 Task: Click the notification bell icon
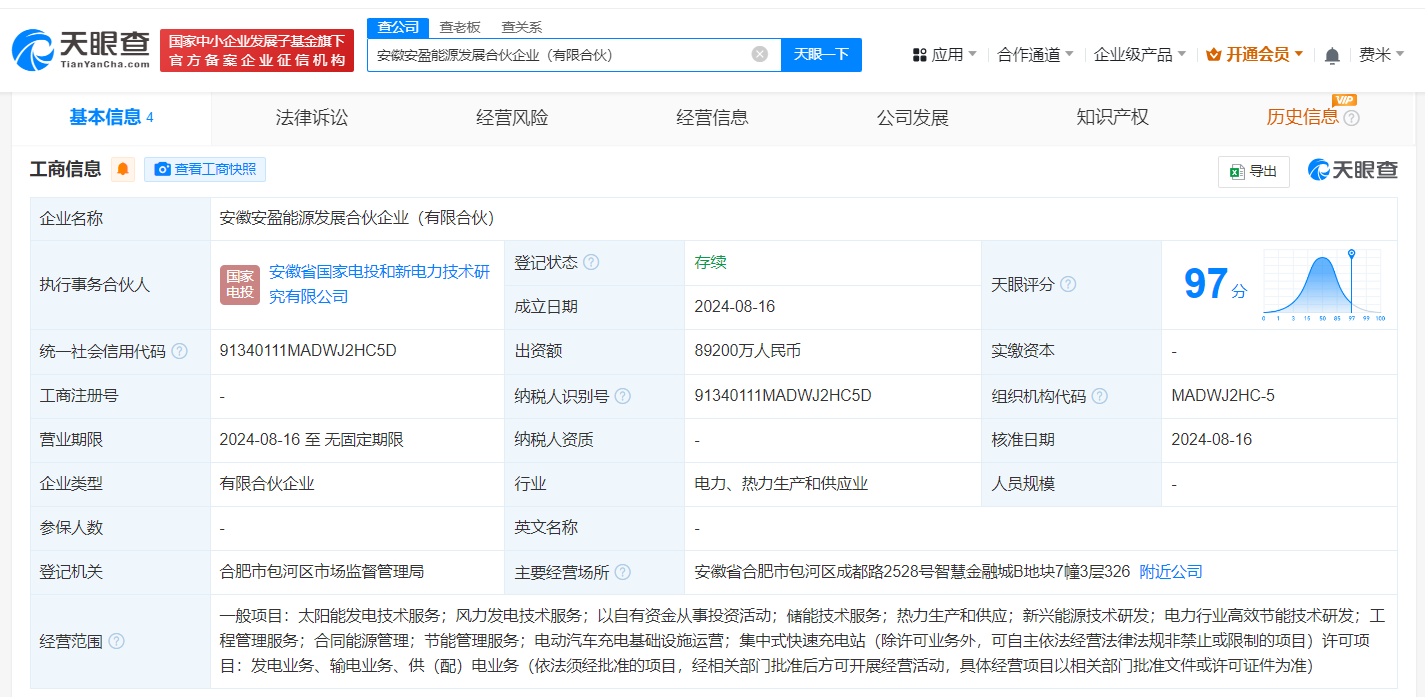(1331, 56)
